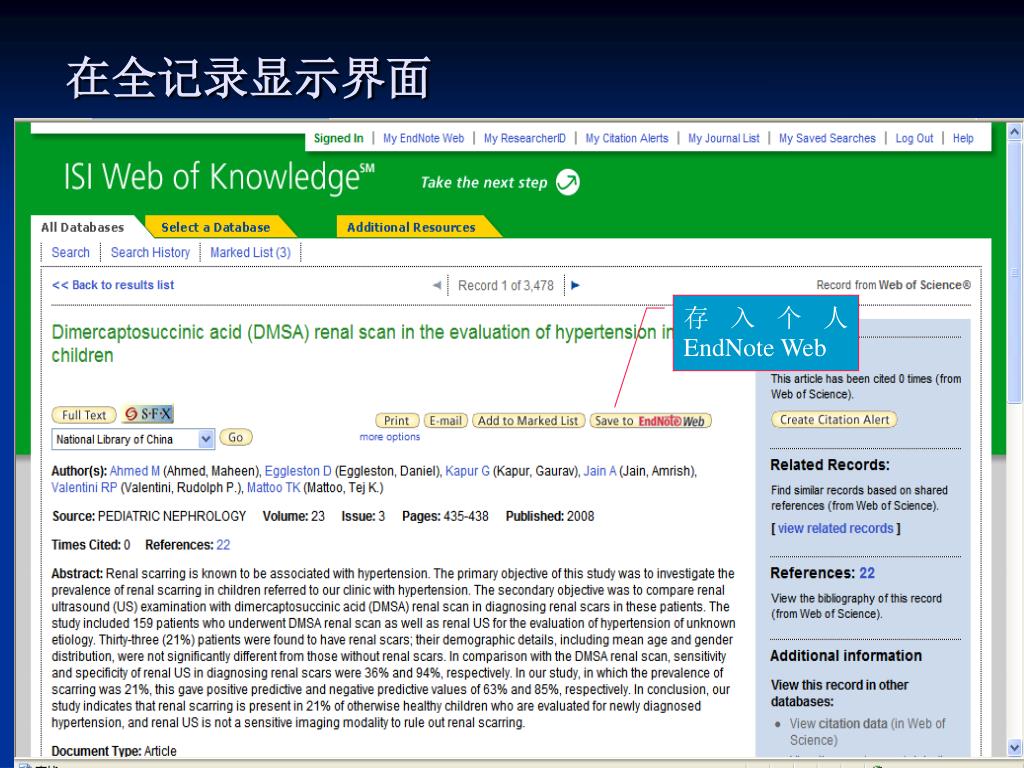Click the scrollbar up arrow

click(x=1014, y=131)
